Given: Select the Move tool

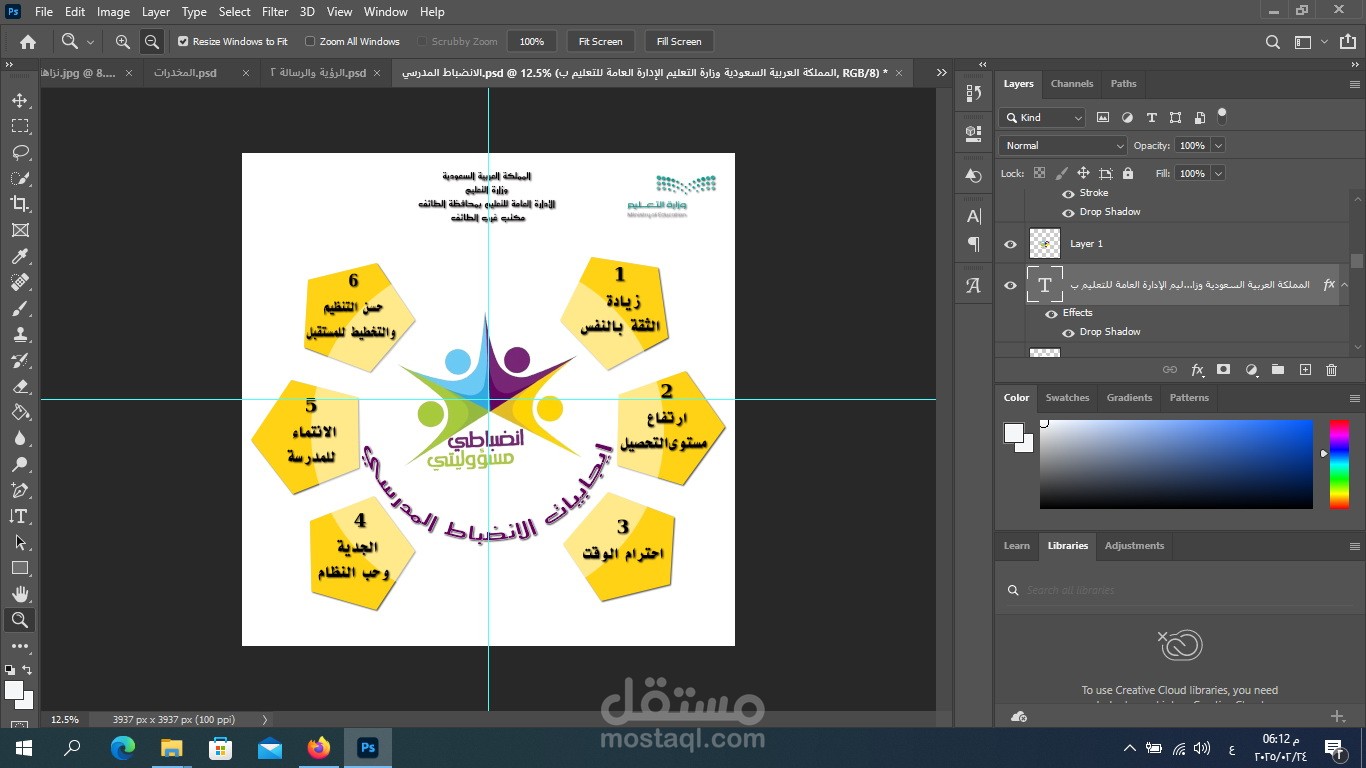Looking at the screenshot, I should coord(20,100).
